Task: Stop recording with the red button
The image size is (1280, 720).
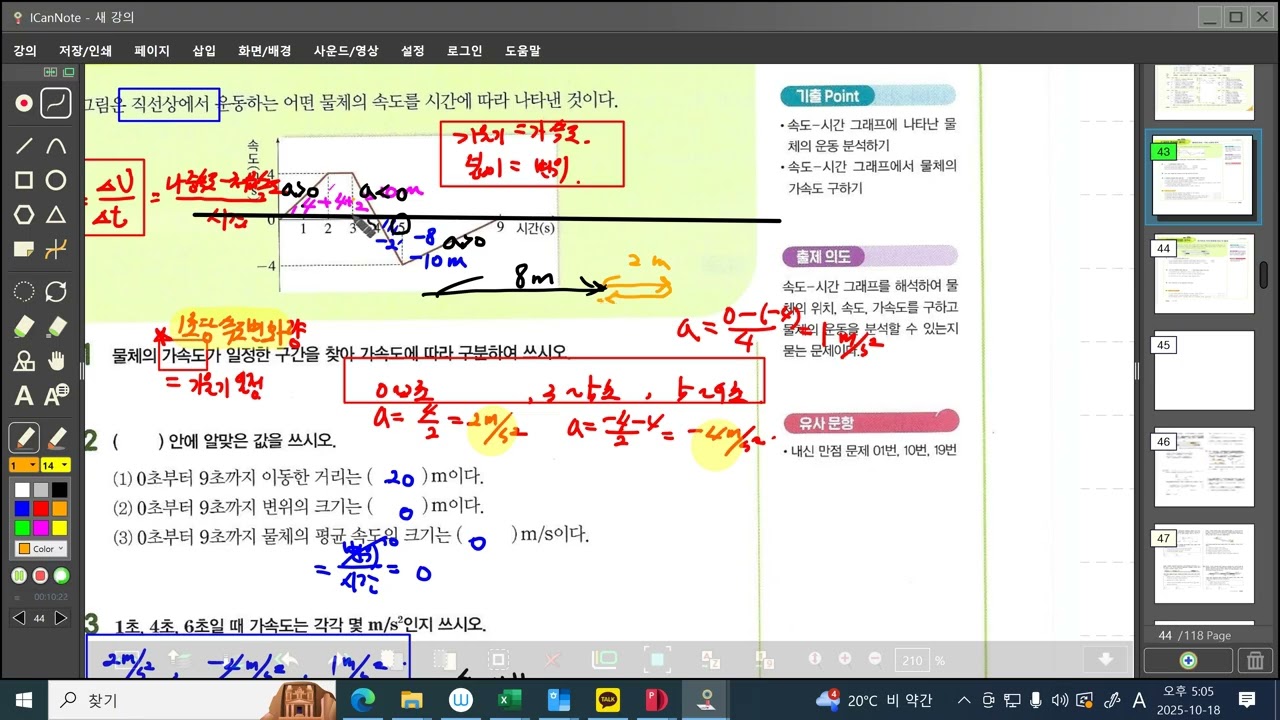Action: [40, 576]
